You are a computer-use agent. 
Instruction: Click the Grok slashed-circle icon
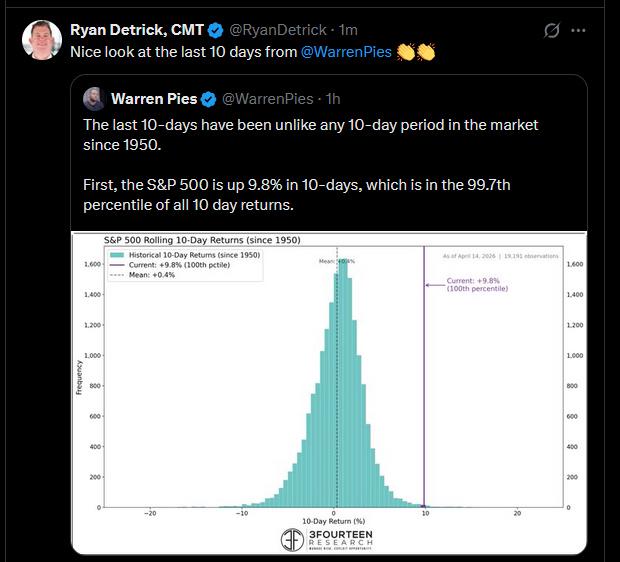(x=552, y=30)
